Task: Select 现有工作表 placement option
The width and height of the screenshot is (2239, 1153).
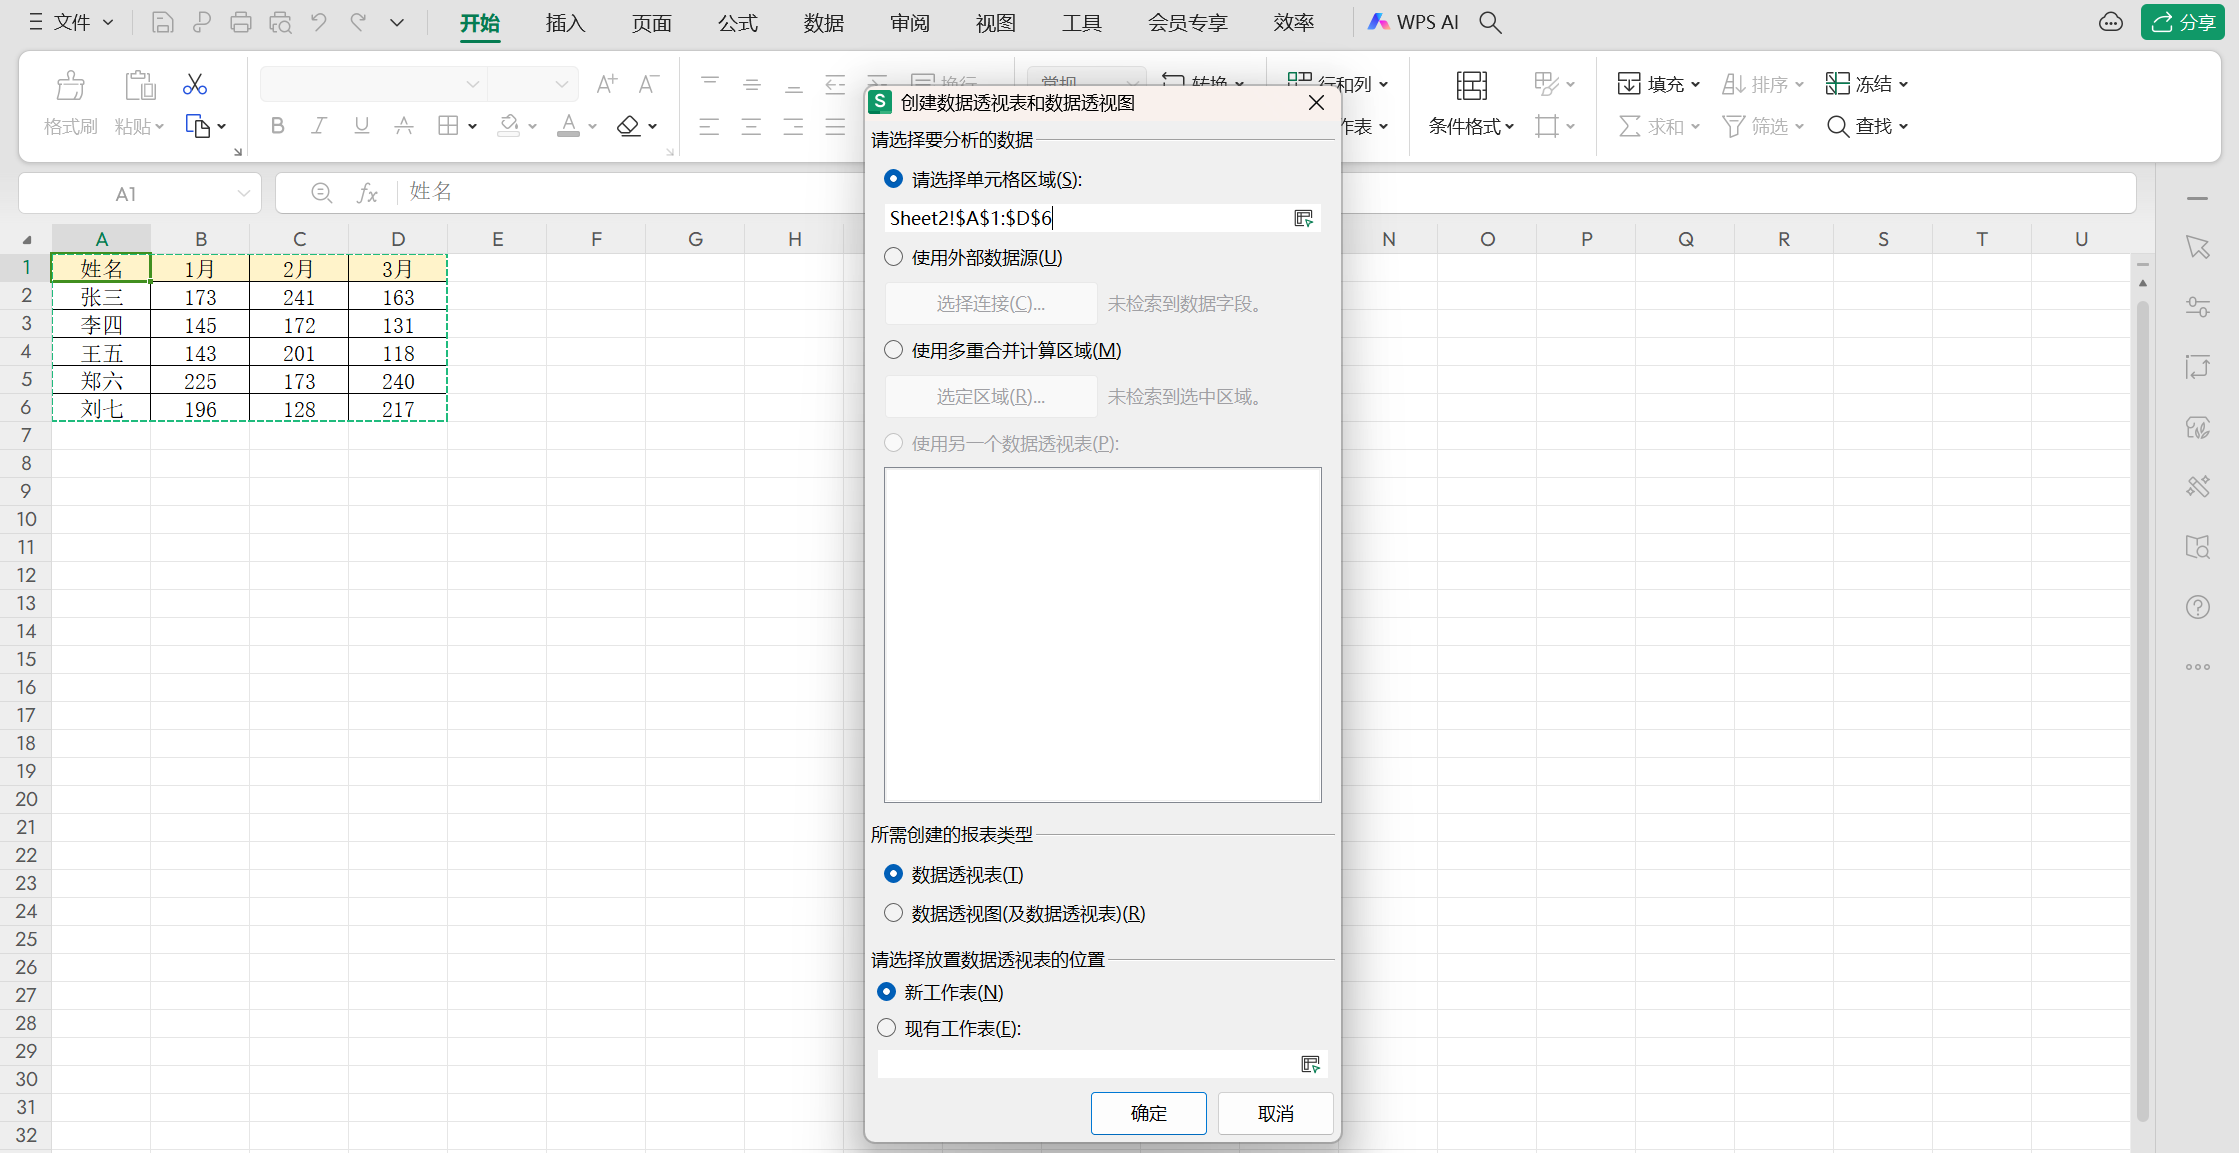Action: point(886,1027)
